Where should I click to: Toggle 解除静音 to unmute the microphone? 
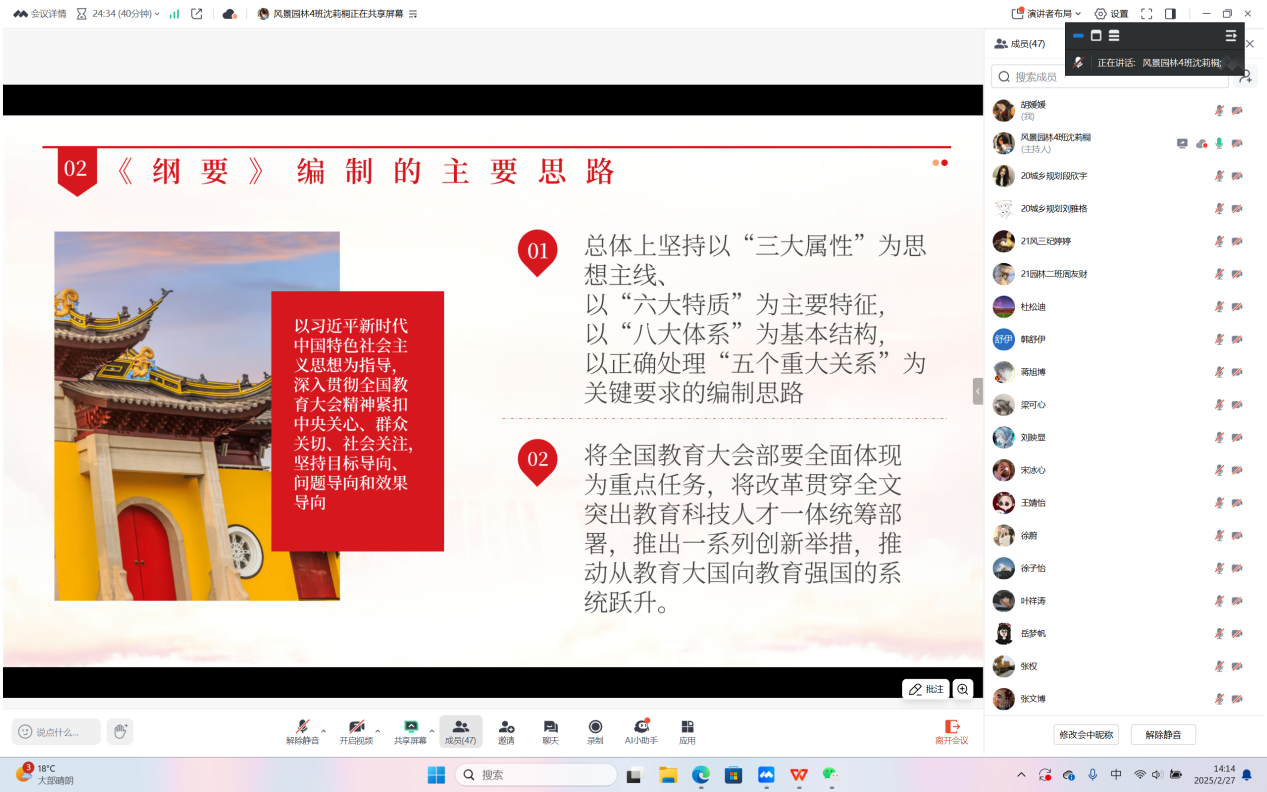click(x=302, y=731)
